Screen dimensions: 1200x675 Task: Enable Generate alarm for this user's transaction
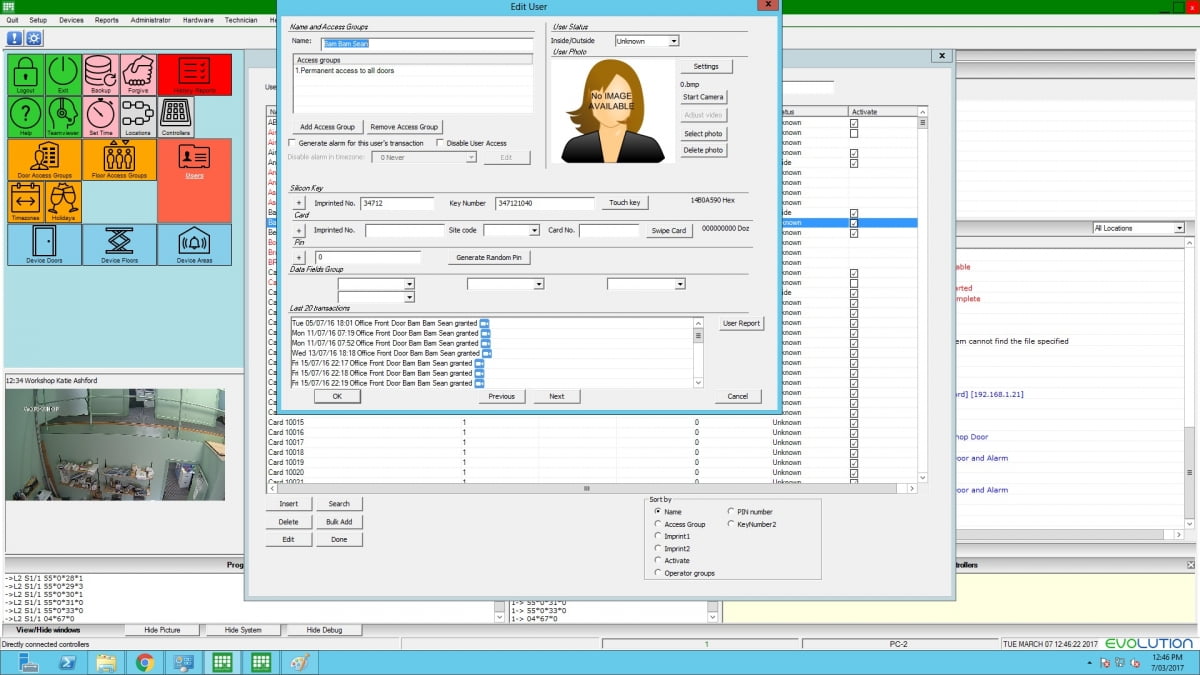(291, 143)
